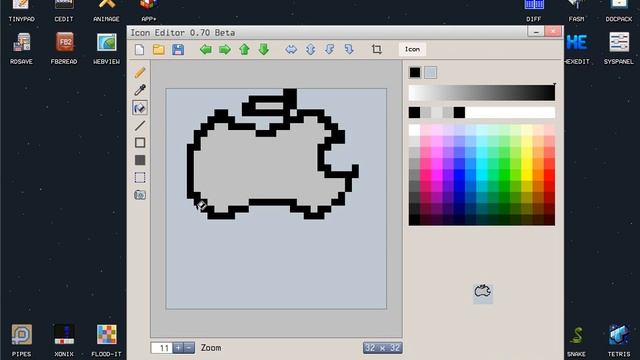Select the outlined rectangle tool
The width and height of the screenshot is (640, 360).
[x=140, y=142]
